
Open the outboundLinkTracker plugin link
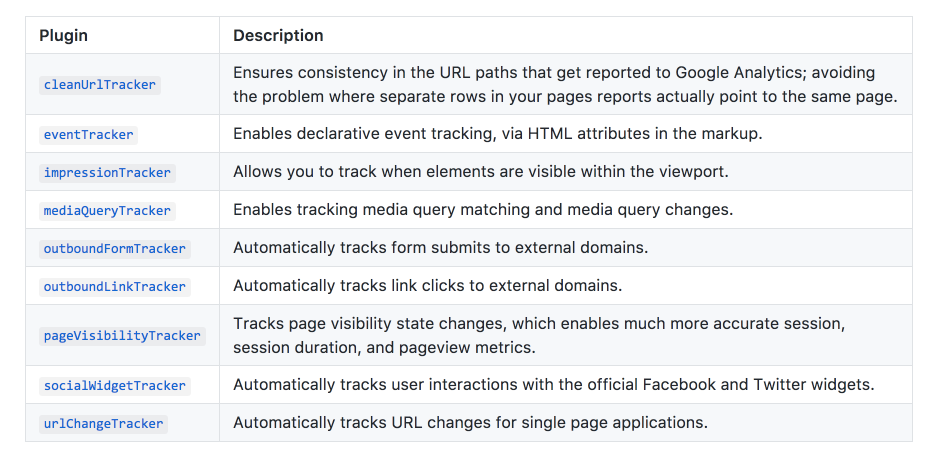(x=115, y=287)
